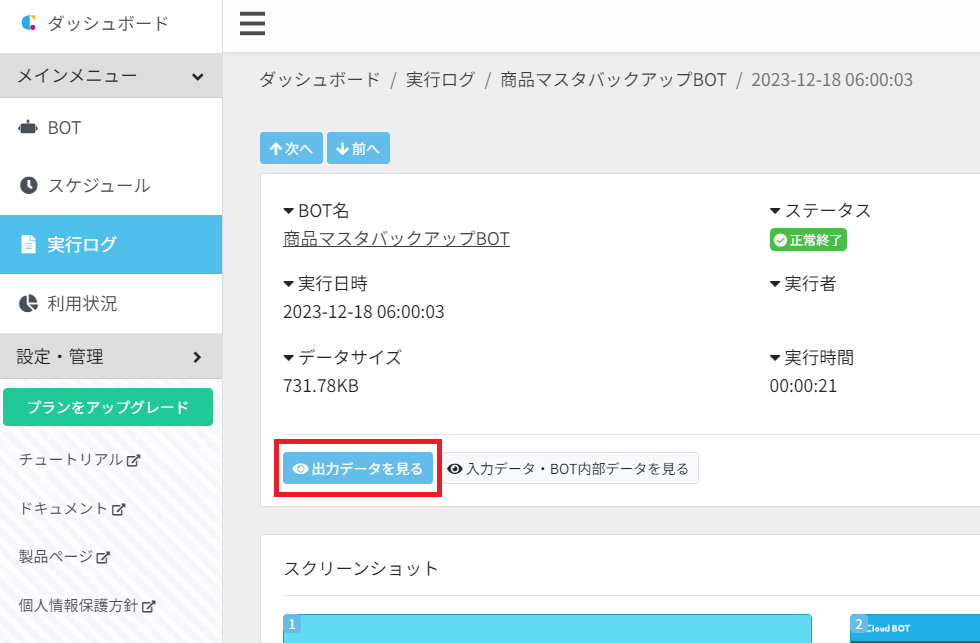
Task: Expand the 設定・管理 section
Action: (111, 357)
